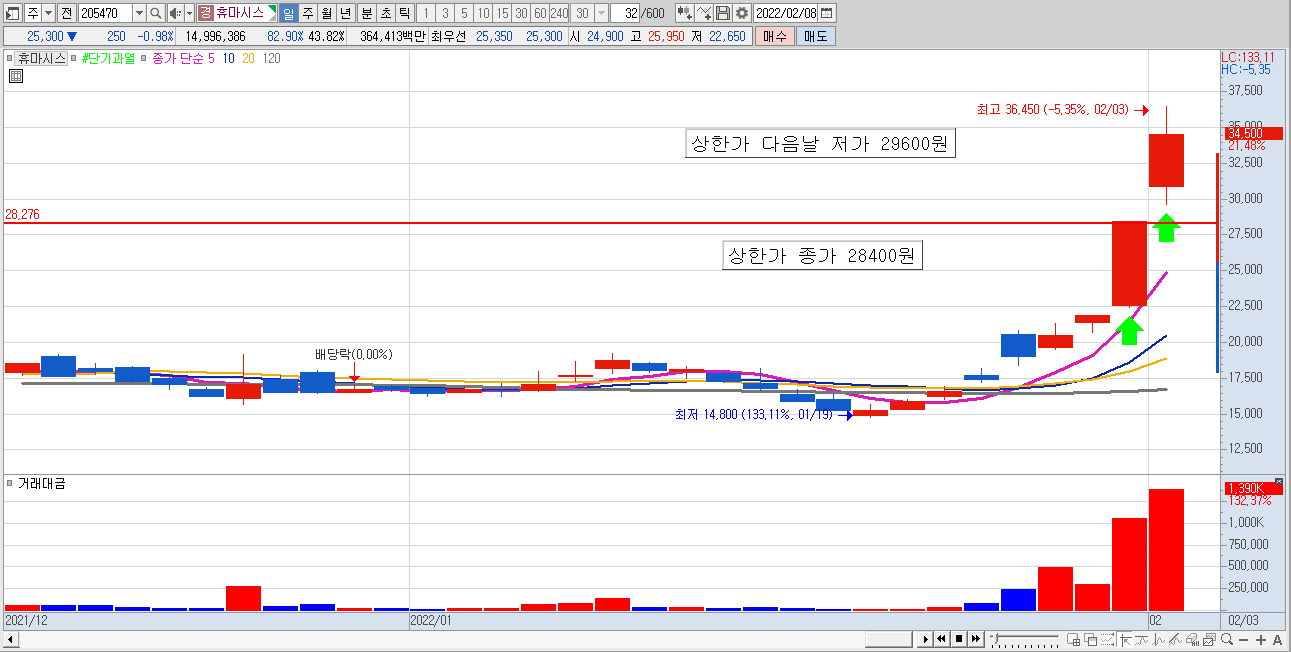Click the zoom magnifier icon at bottom right
This screenshot has width=1291, height=652.
click(x=1227, y=638)
